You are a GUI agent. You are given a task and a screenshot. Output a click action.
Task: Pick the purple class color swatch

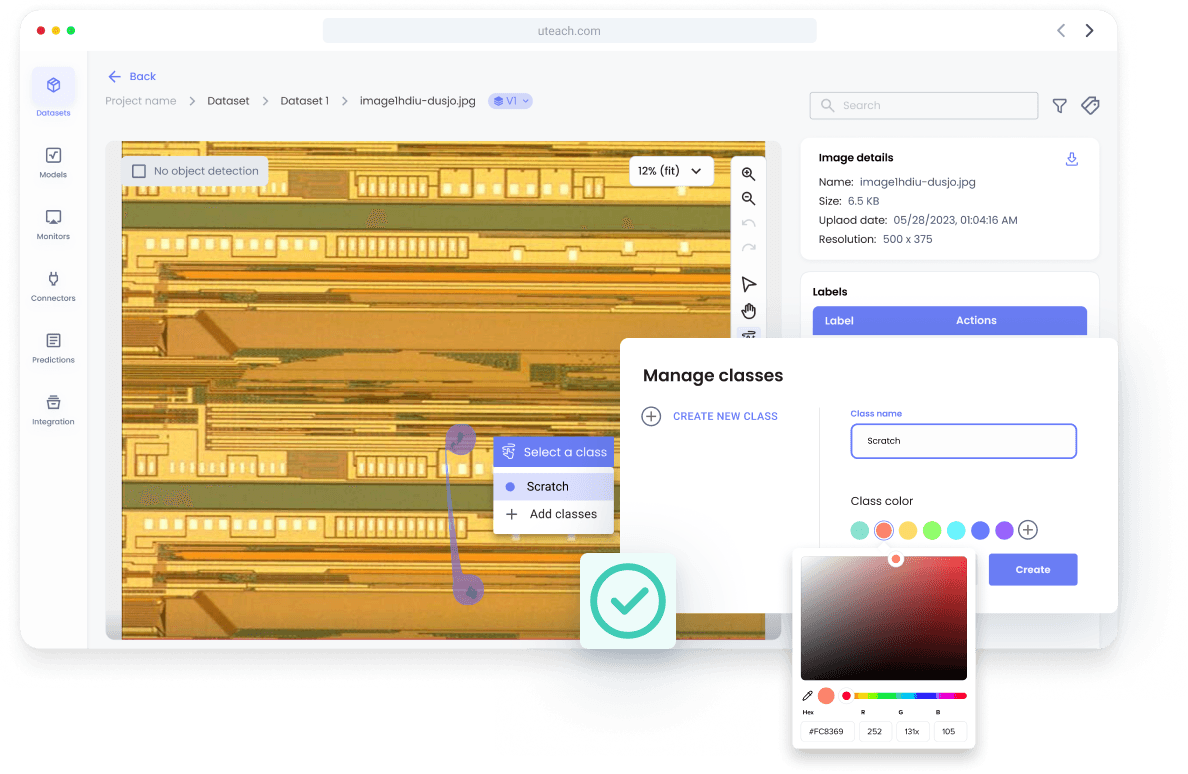(1004, 530)
